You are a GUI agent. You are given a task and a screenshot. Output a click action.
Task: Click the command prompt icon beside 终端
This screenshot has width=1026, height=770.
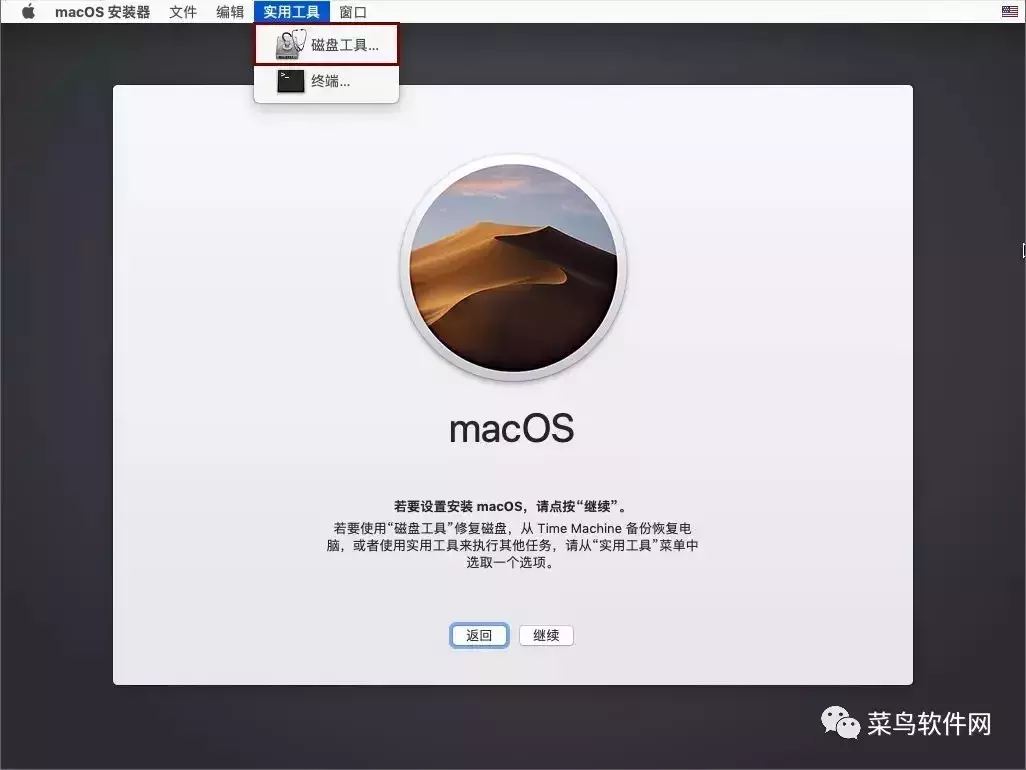click(290, 81)
